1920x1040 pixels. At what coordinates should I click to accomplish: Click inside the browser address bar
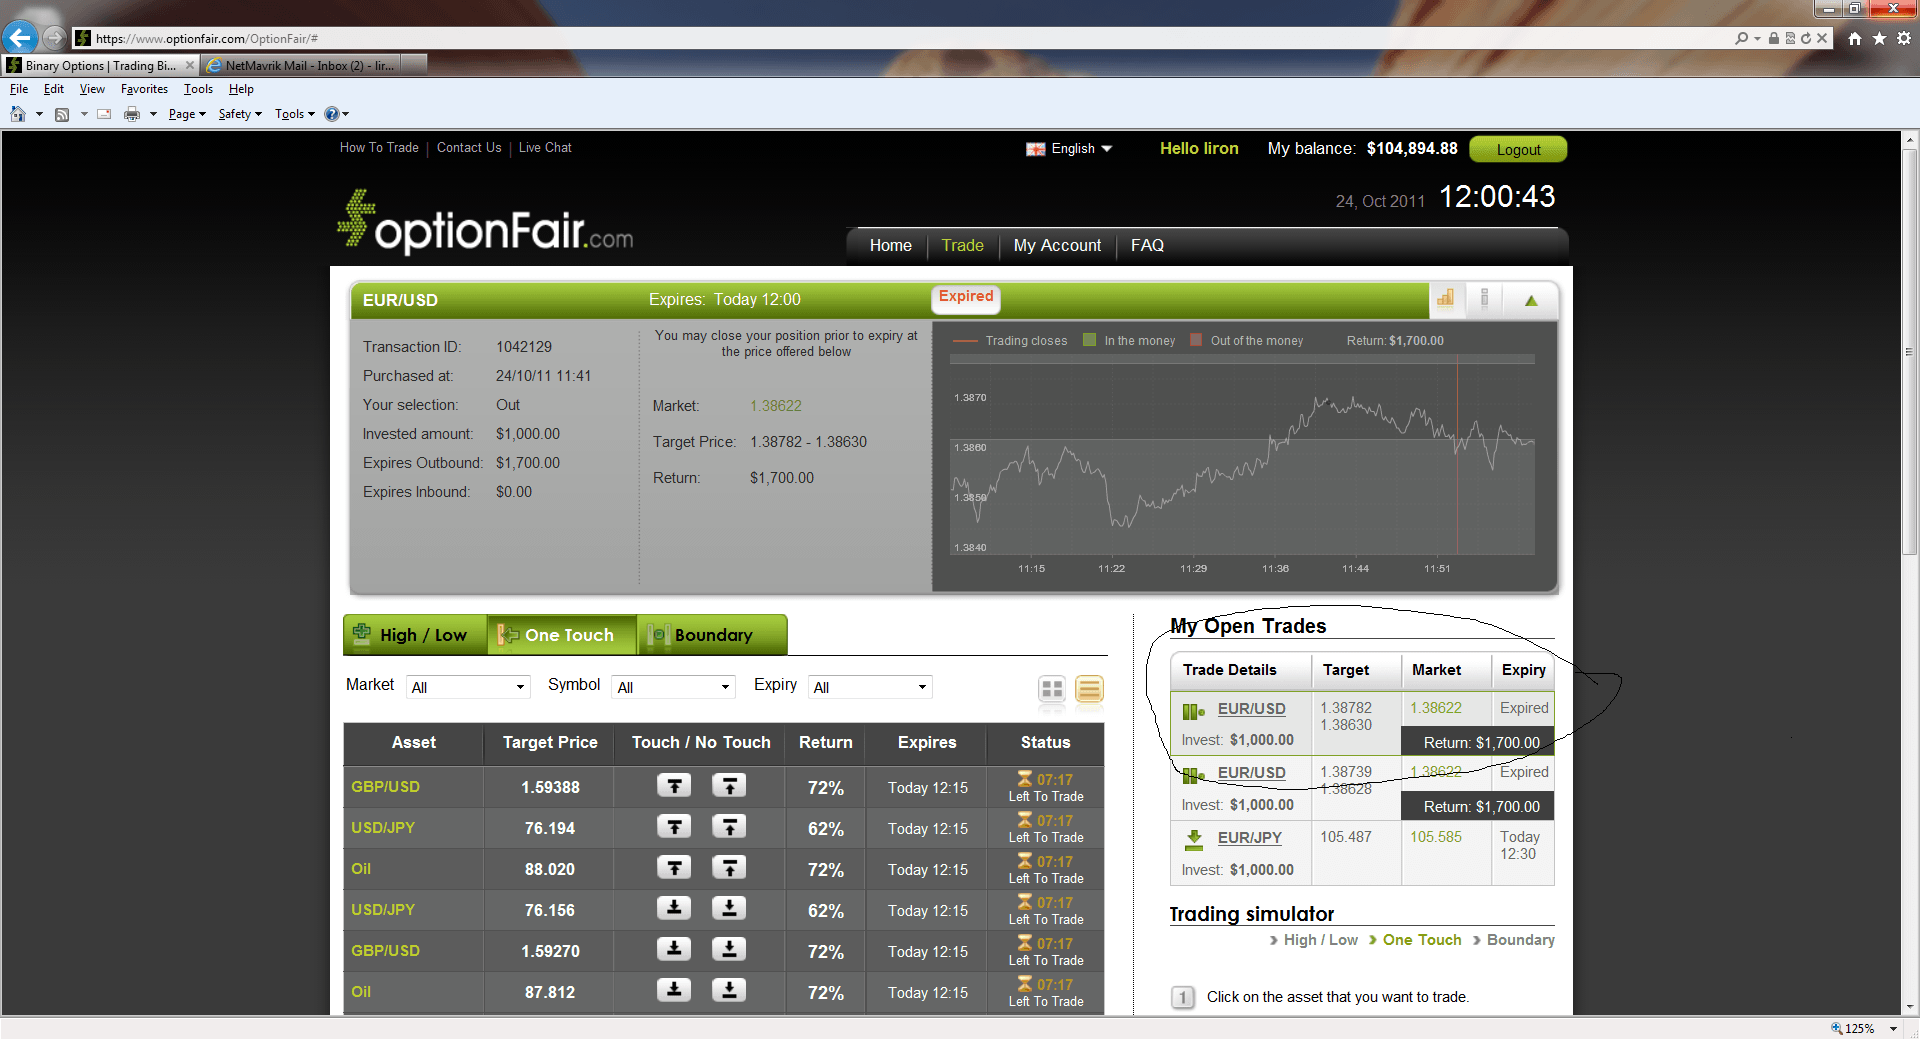coord(900,38)
